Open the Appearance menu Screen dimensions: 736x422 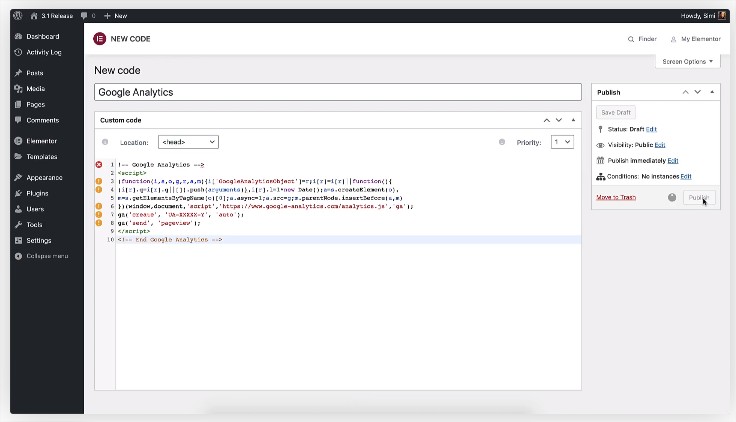44,177
